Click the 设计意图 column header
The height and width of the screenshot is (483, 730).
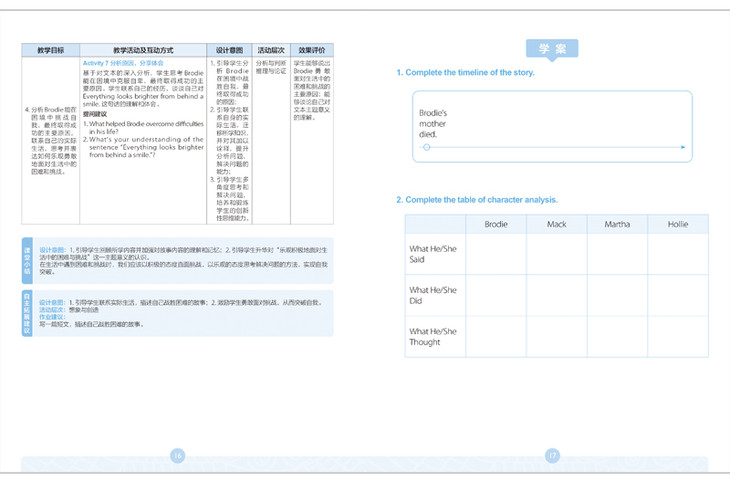click(x=229, y=49)
